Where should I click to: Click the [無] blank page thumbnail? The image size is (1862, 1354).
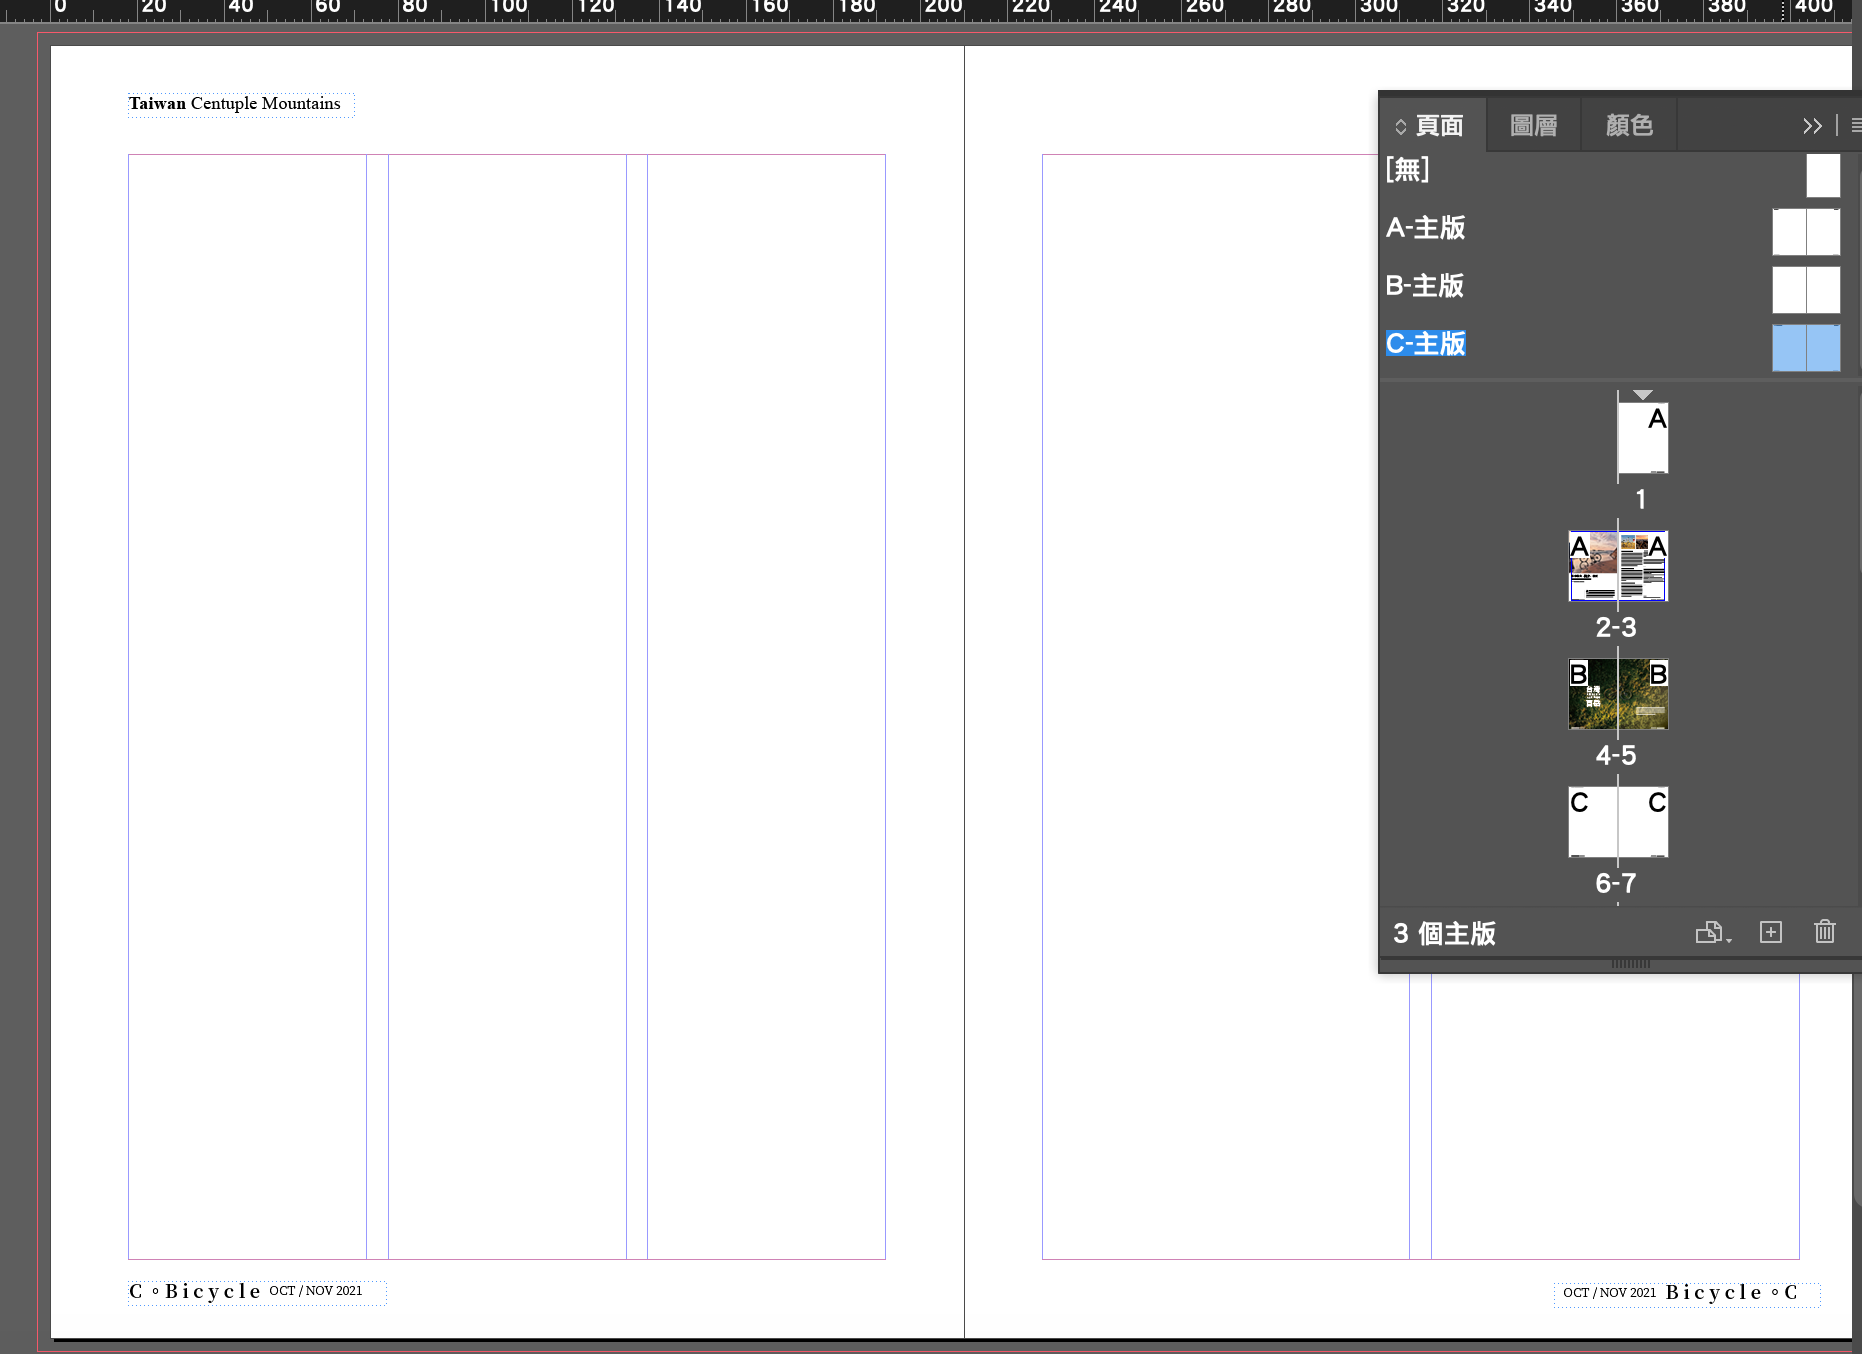[1823, 176]
